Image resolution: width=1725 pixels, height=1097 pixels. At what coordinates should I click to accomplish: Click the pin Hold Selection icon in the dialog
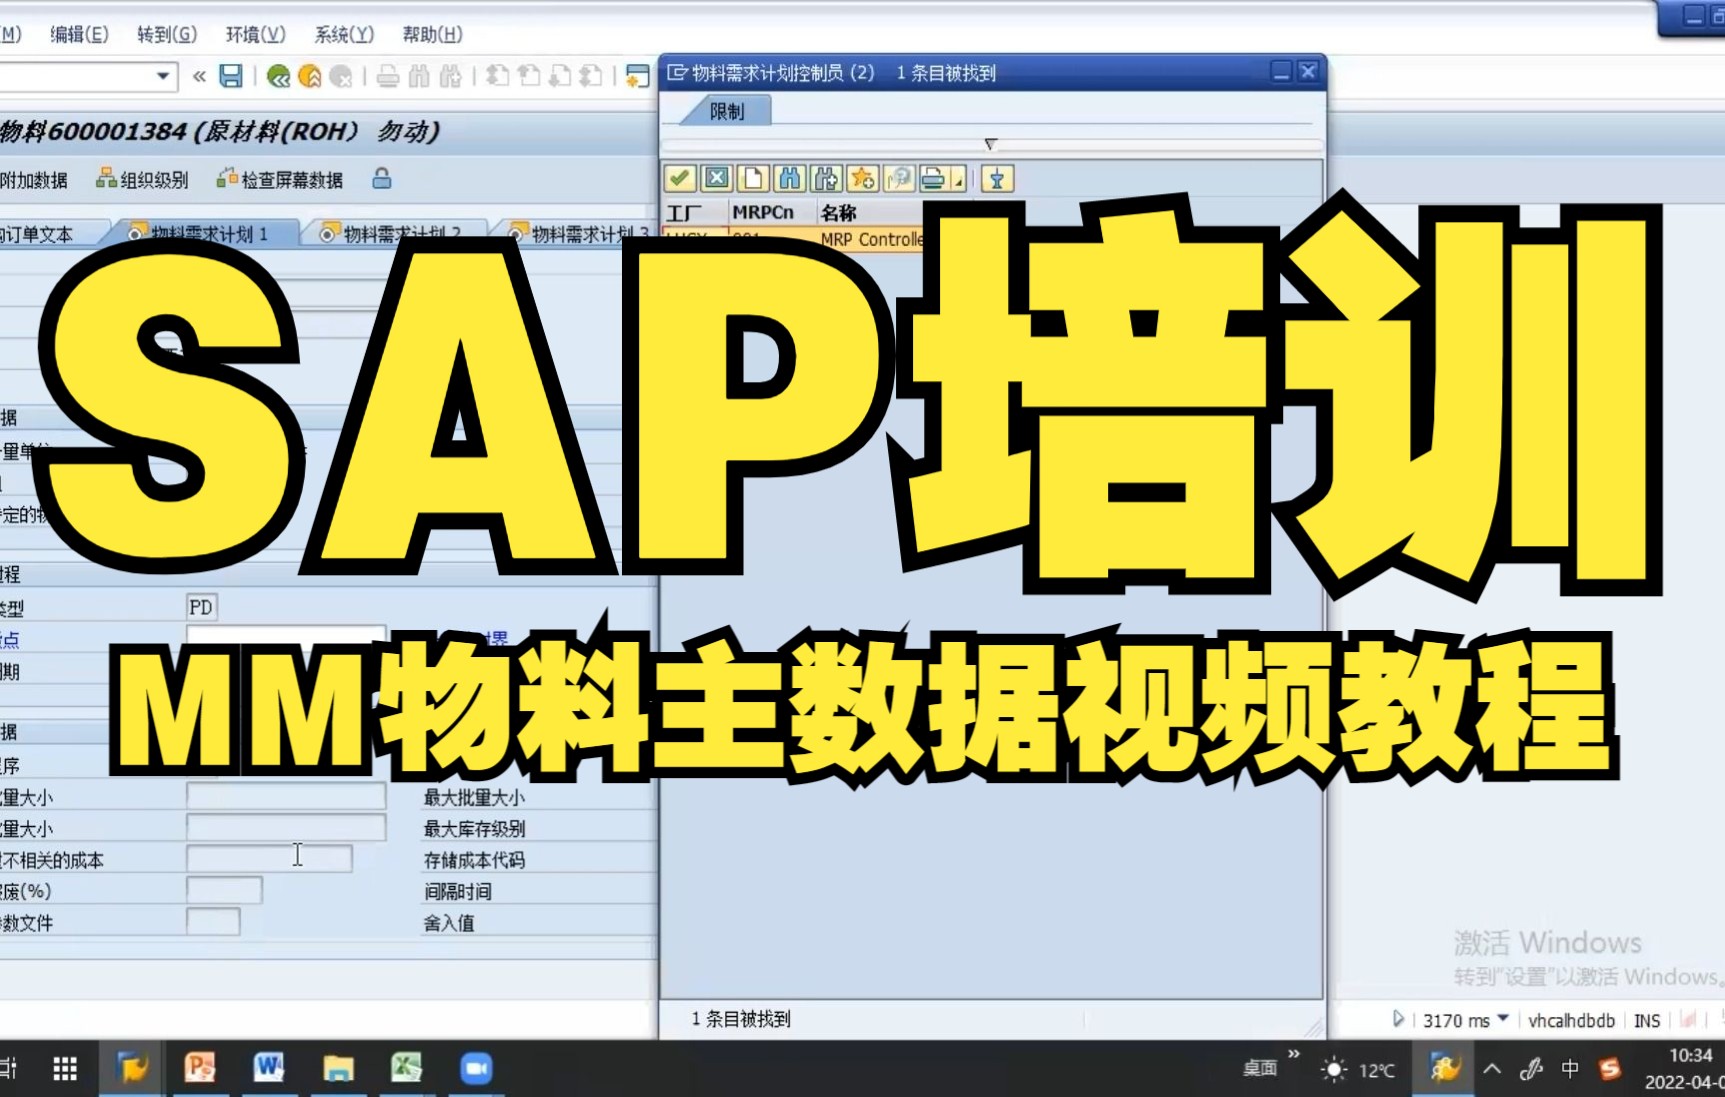(997, 179)
